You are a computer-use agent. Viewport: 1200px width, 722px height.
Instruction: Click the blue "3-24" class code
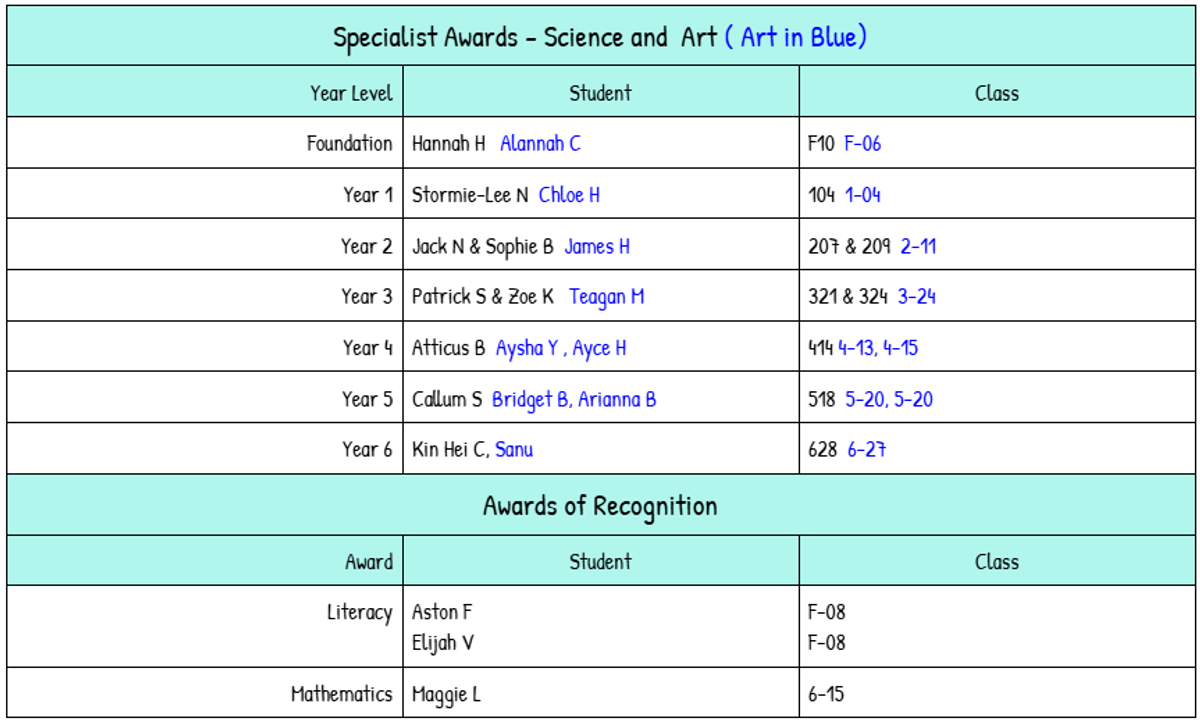[917, 297]
